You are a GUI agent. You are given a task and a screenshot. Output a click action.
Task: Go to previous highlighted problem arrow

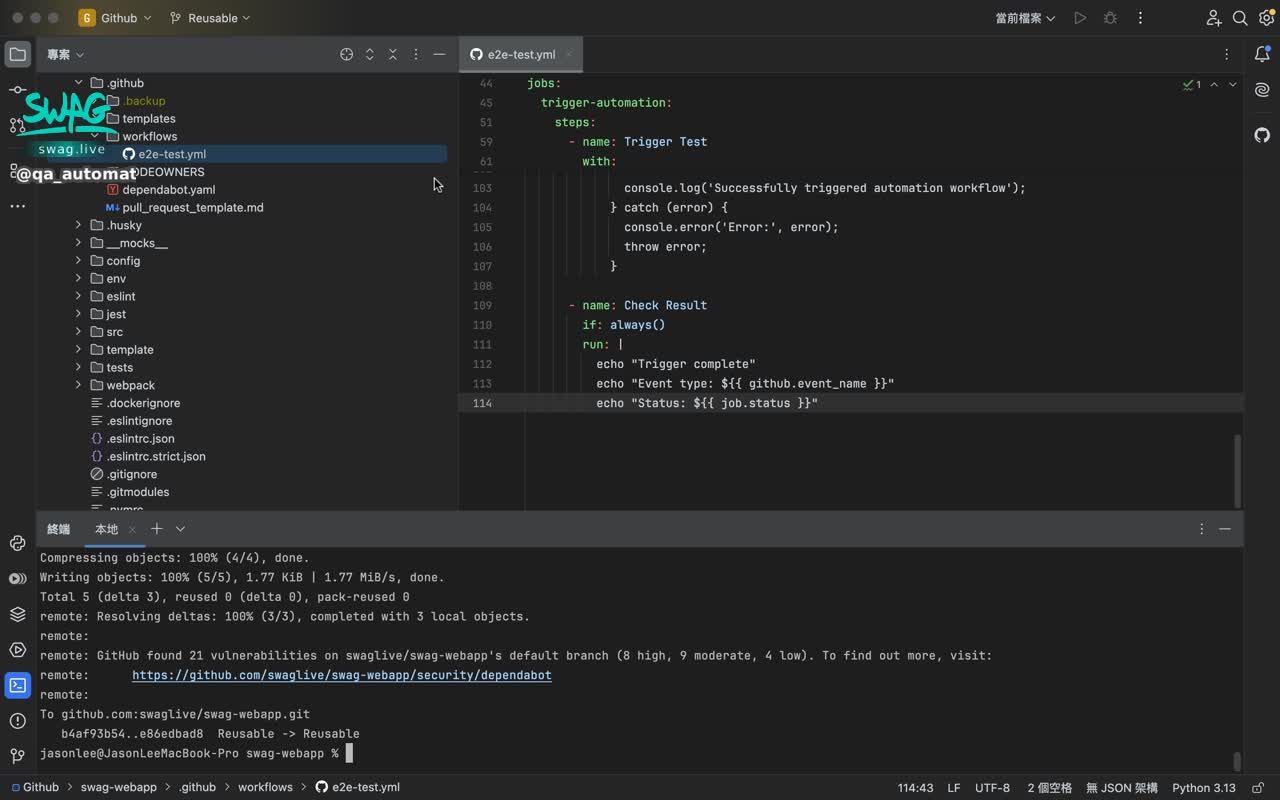(x=1214, y=85)
